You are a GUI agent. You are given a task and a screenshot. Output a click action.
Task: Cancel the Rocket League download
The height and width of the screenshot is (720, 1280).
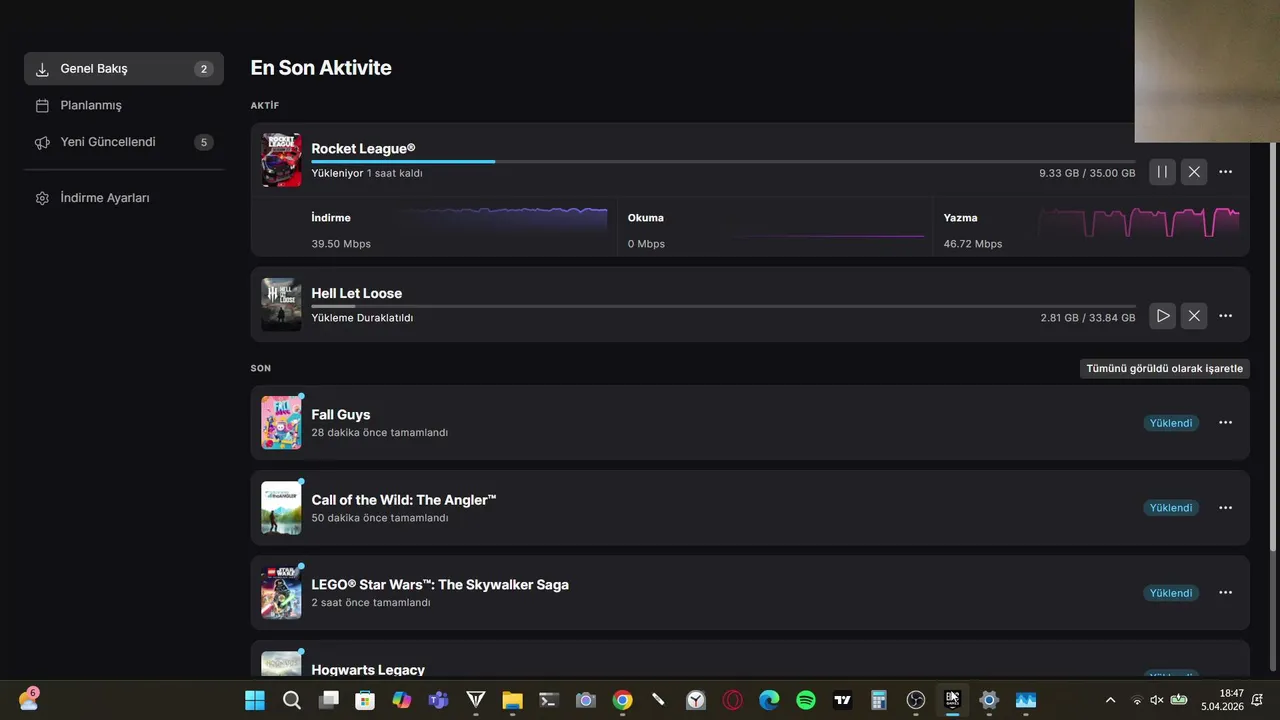1194,172
